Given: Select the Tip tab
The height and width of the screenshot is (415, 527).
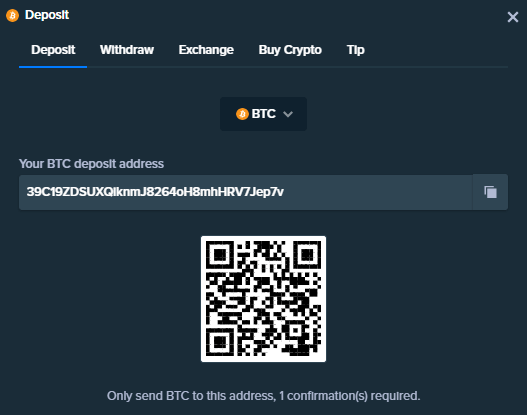Looking at the screenshot, I should (x=356, y=50).
